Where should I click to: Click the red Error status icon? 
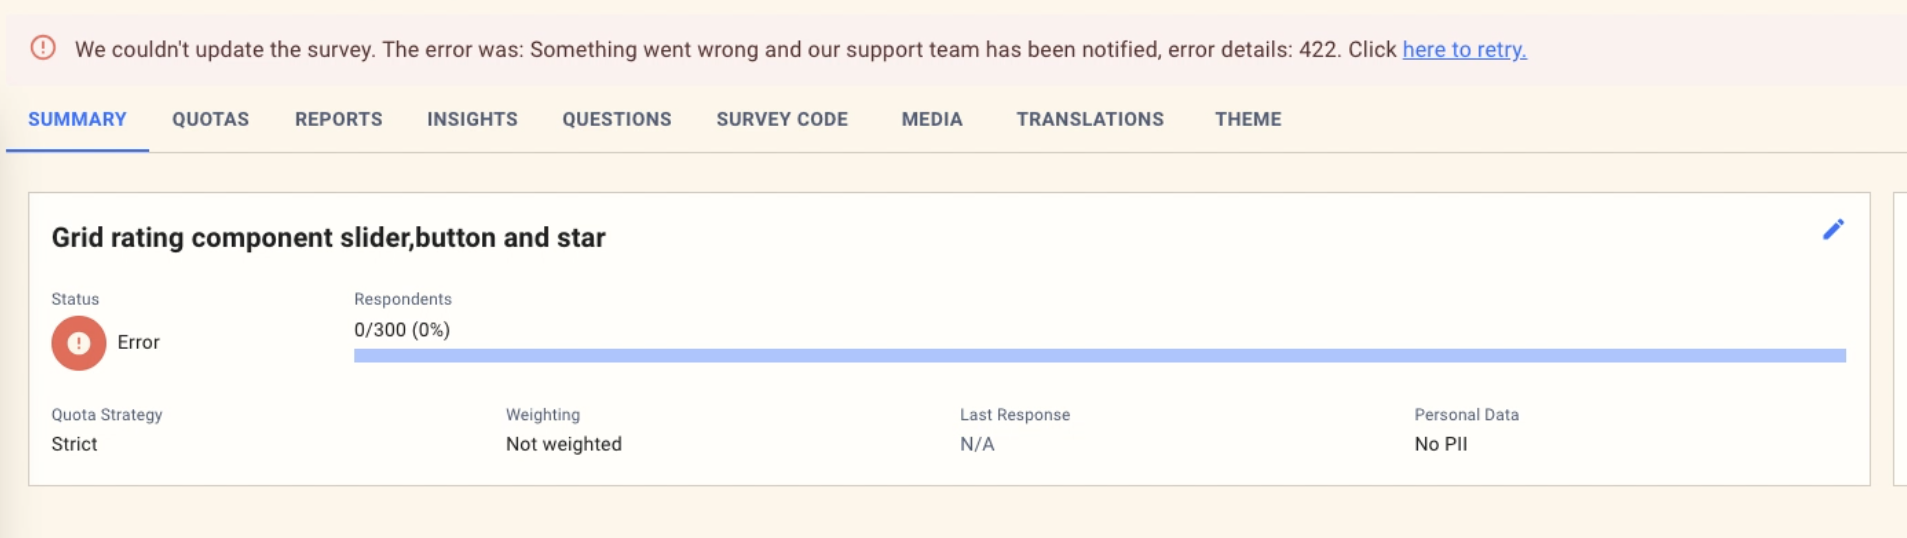click(79, 343)
